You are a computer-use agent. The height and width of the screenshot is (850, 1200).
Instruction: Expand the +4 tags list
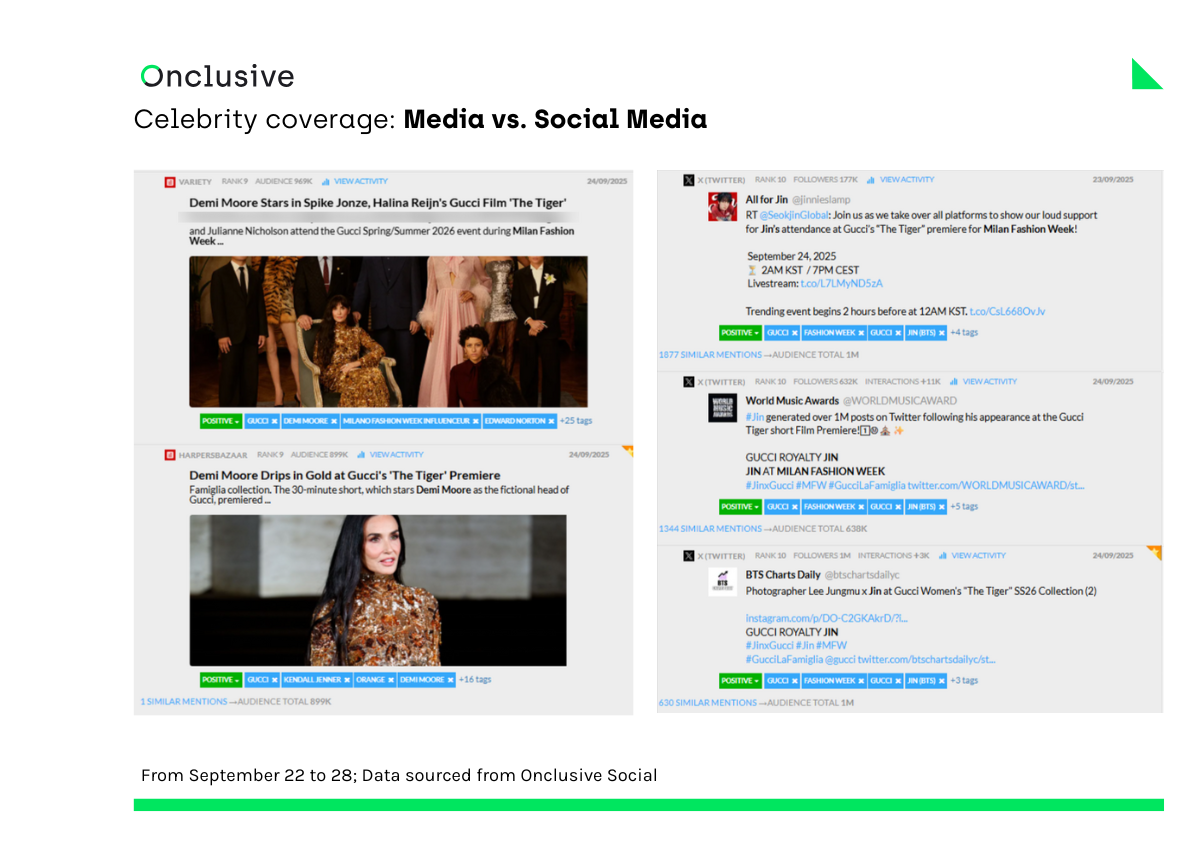point(964,333)
